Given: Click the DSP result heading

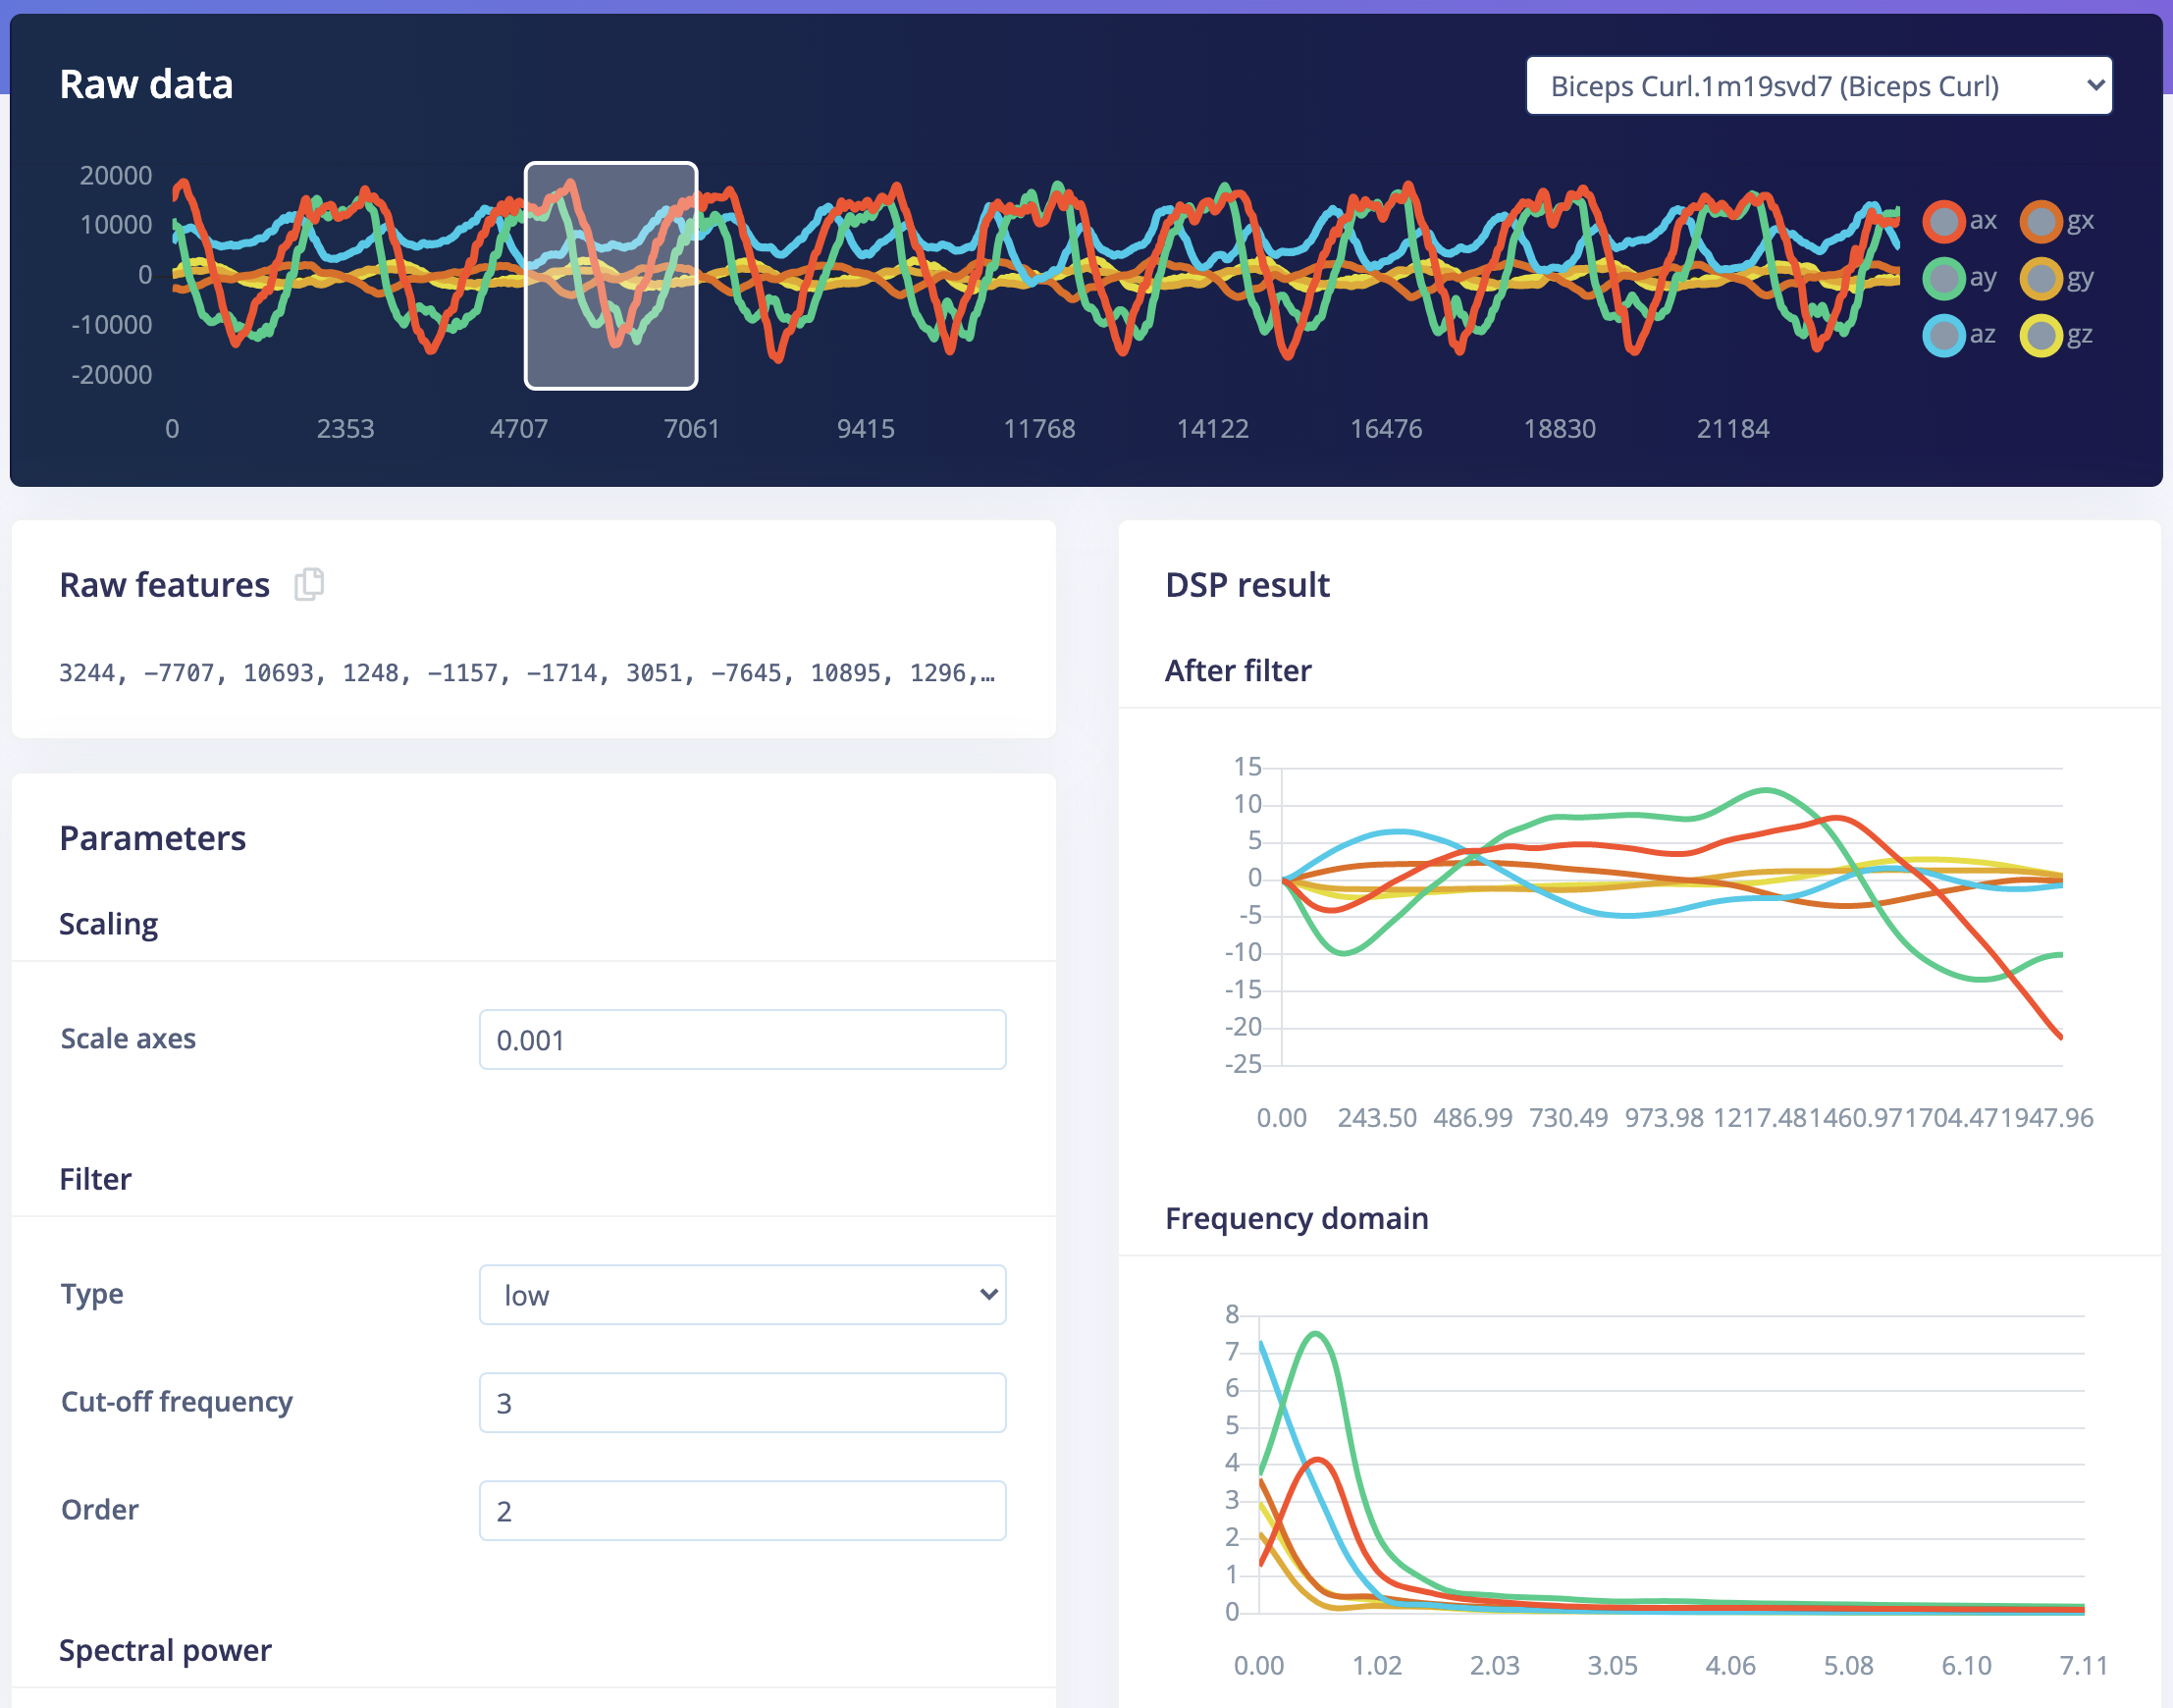Looking at the screenshot, I should tap(1247, 585).
